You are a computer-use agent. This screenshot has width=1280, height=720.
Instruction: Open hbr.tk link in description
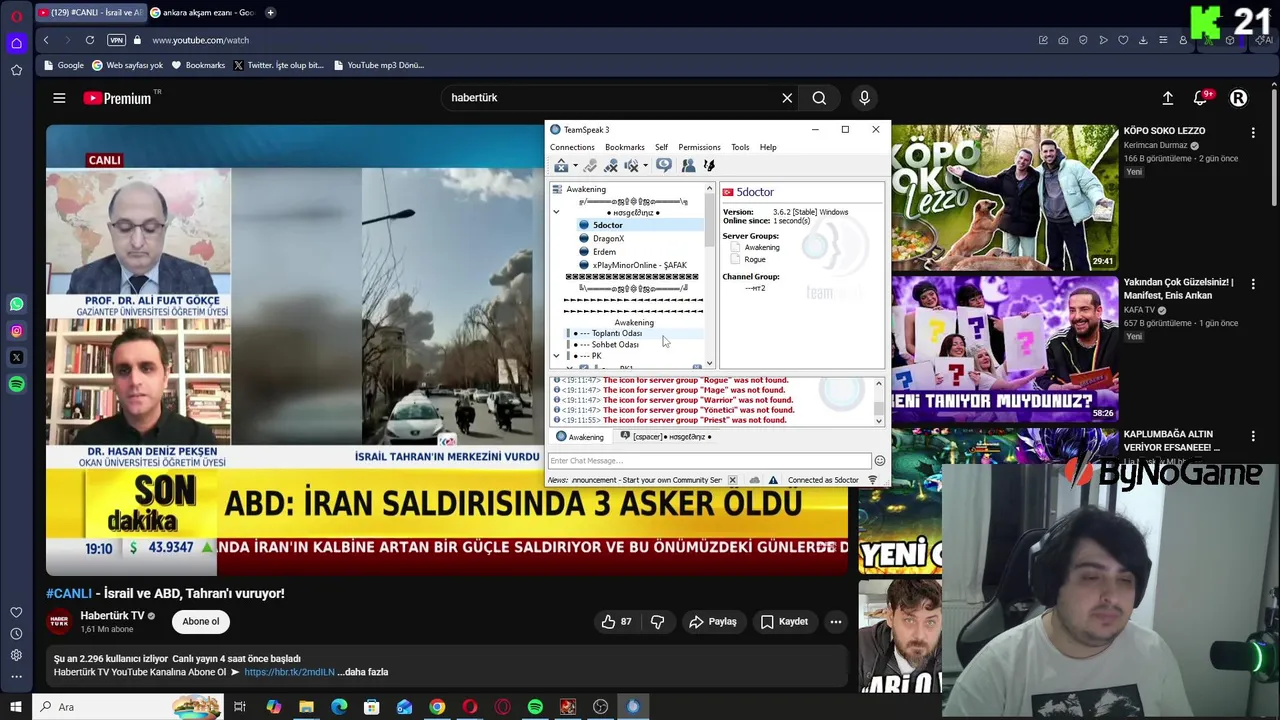click(289, 672)
